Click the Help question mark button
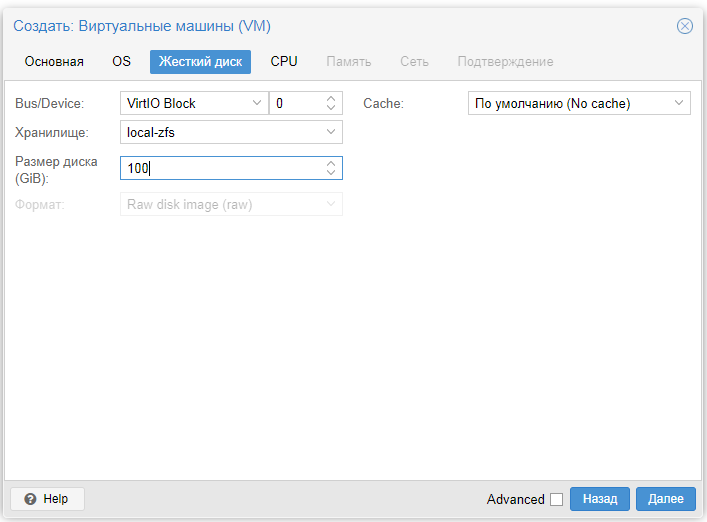The width and height of the screenshot is (707, 522). [x=47, y=499]
